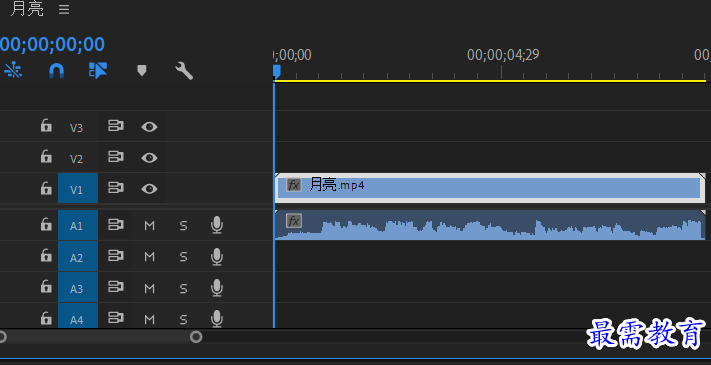Toggle insert sequences as nests option
Viewport: 711px width, 365px height.
[x=13, y=70]
